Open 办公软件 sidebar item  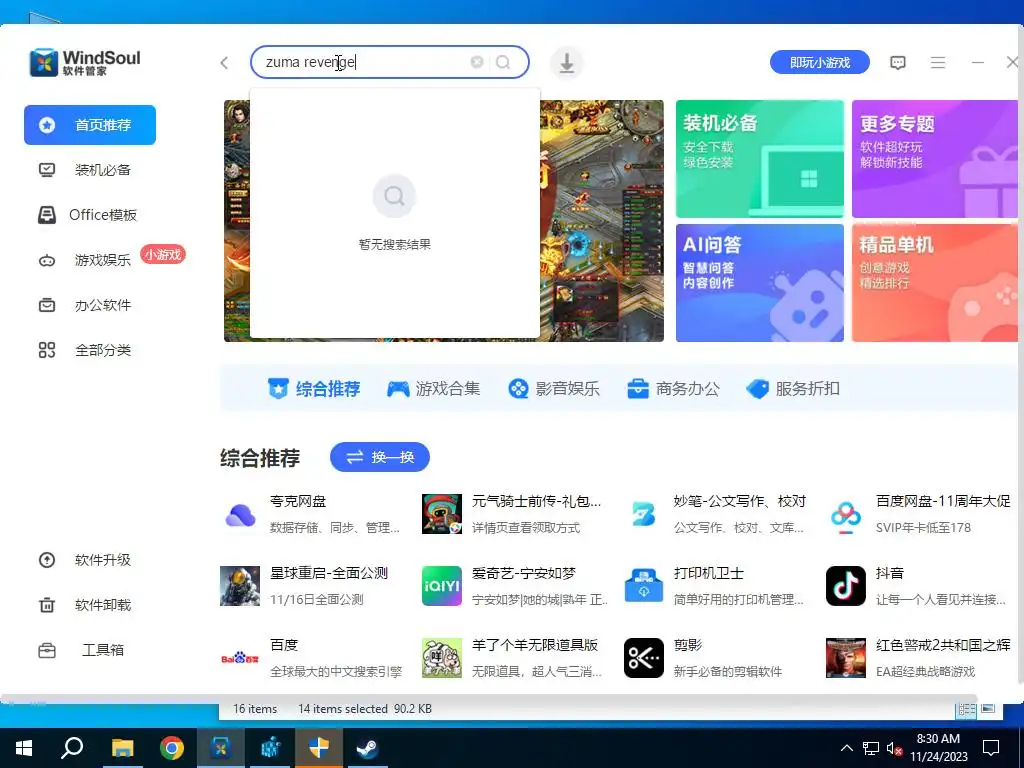[90, 305]
